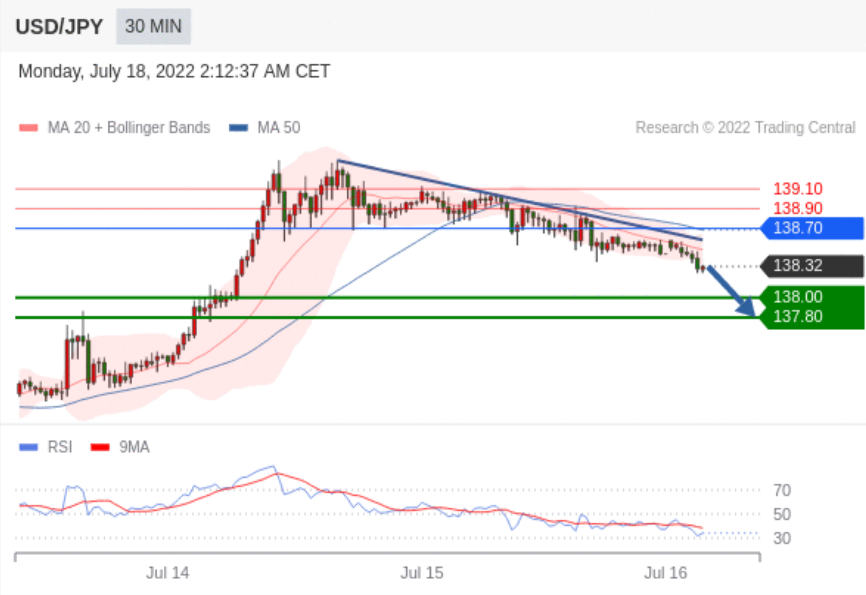Click the MA 50 legend label
This screenshot has width=866, height=595.
point(279,128)
